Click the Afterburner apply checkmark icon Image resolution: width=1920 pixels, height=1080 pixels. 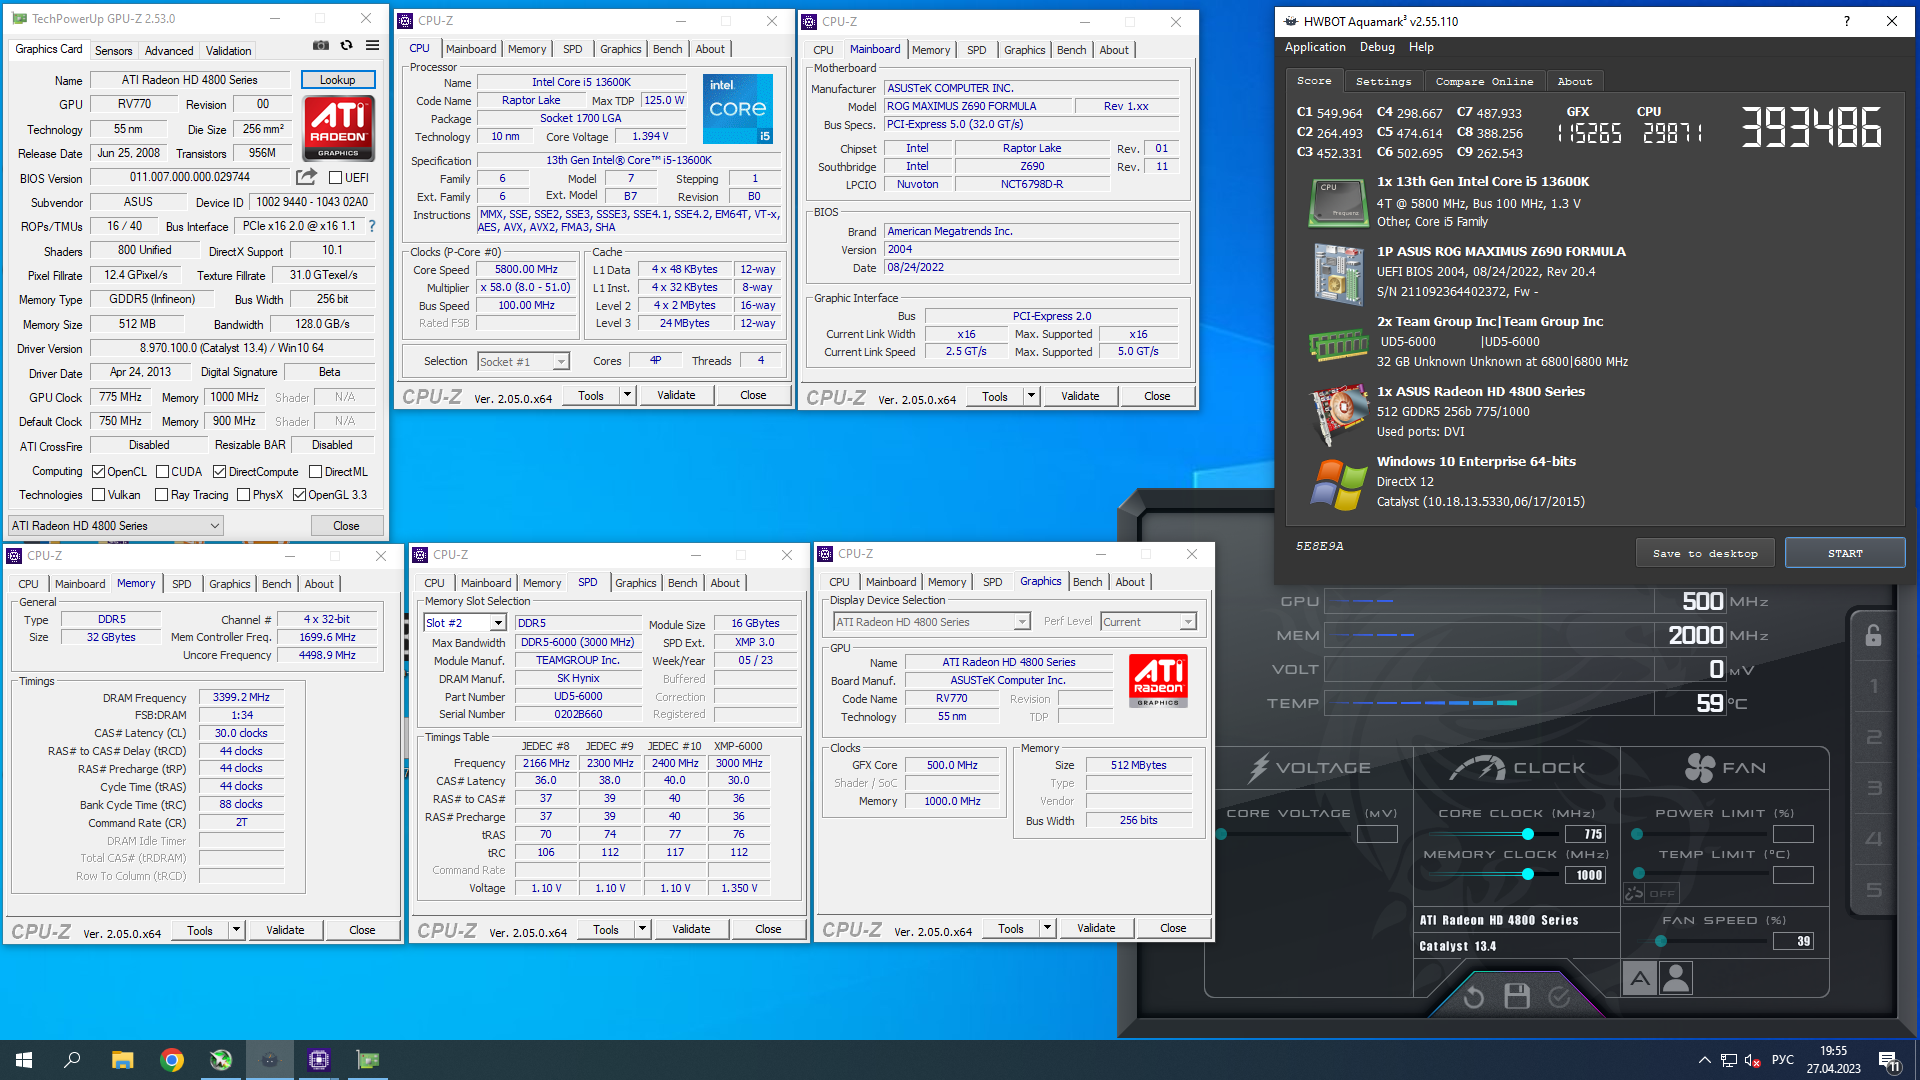(x=1559, y=996)
